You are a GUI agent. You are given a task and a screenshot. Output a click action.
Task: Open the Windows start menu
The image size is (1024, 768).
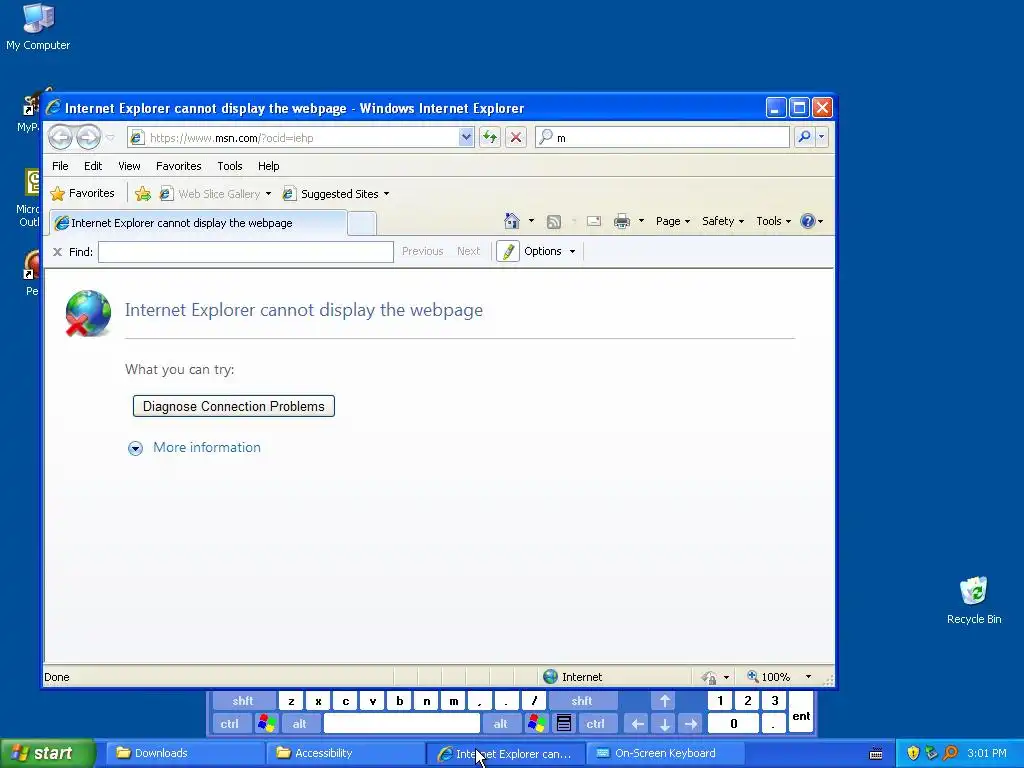47,753
